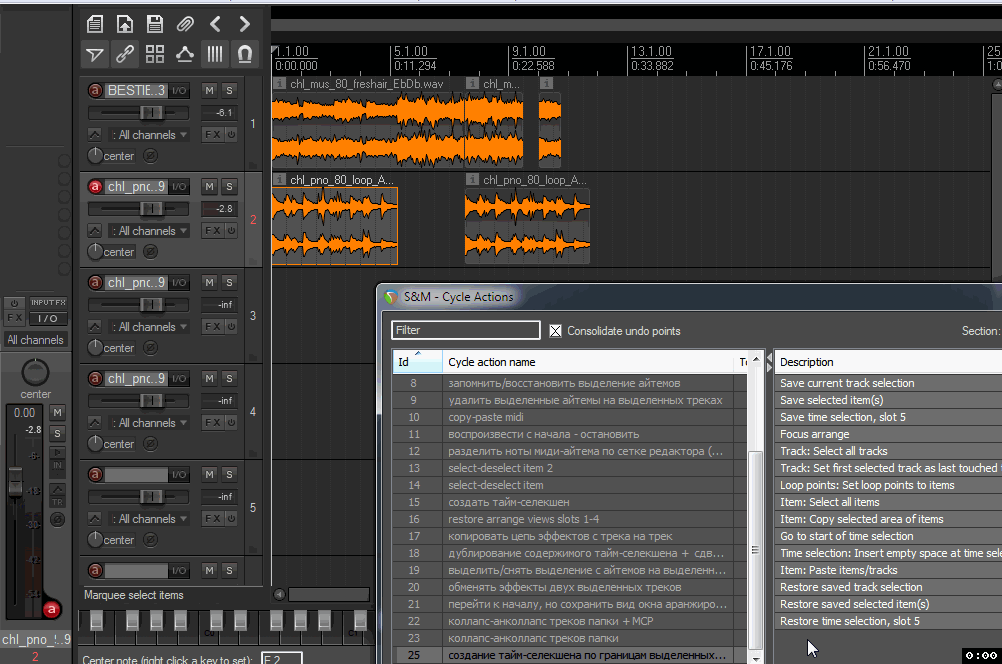The image size is (1002, 664).
Task: Solo track 4
Action: click(229, 378)
